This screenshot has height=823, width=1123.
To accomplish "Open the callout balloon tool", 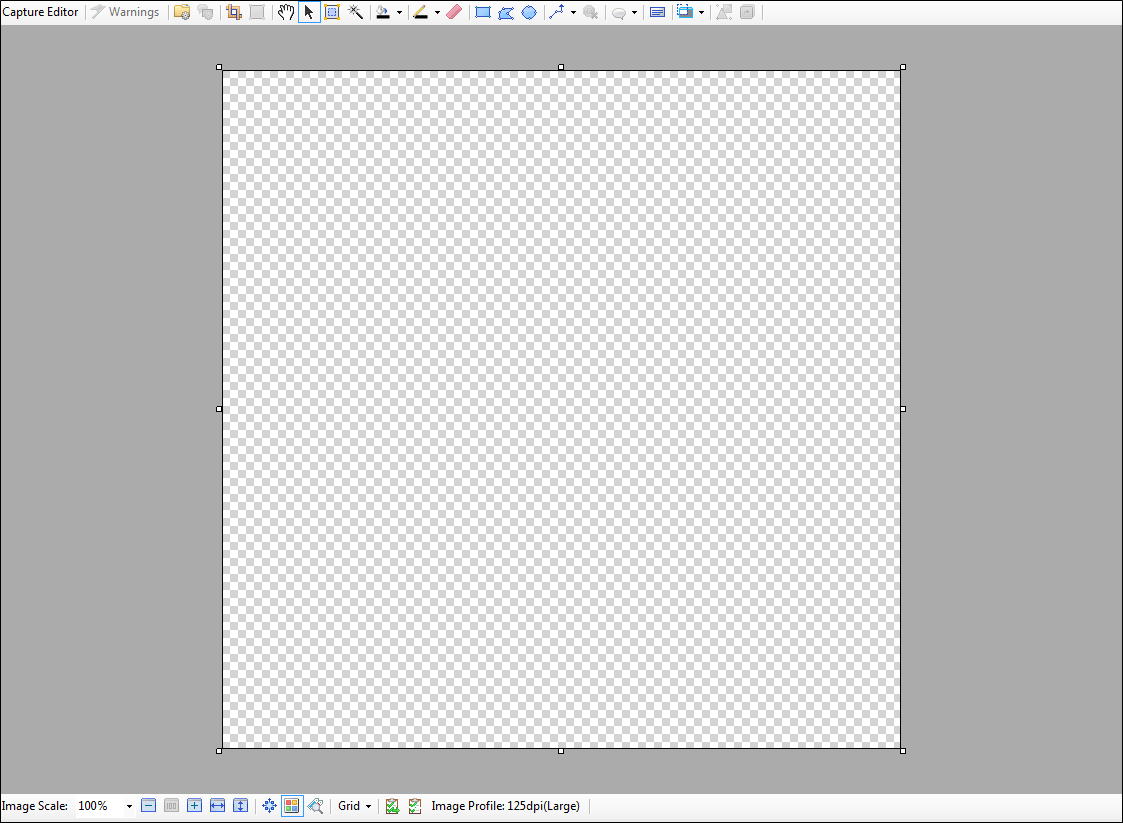I will point(620,12).
